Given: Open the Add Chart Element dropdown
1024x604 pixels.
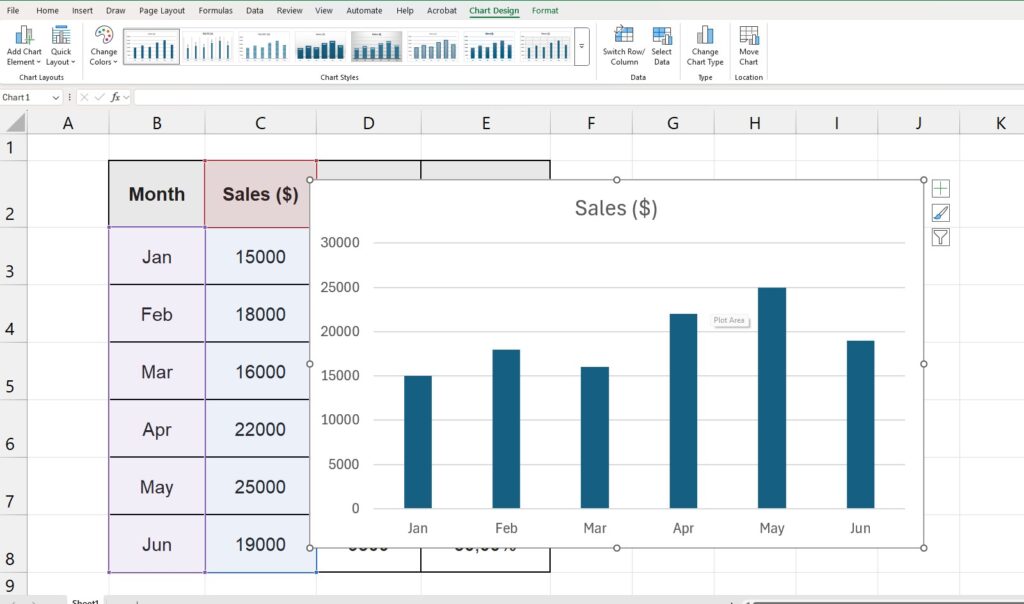Looking at the screenshot, I should (23, 44).
